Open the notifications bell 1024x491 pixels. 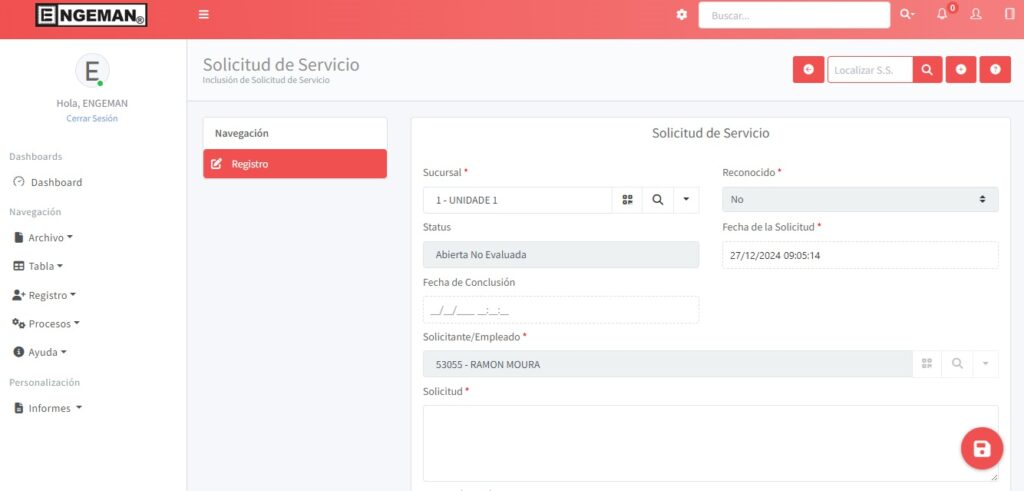[x=942, y=14]
